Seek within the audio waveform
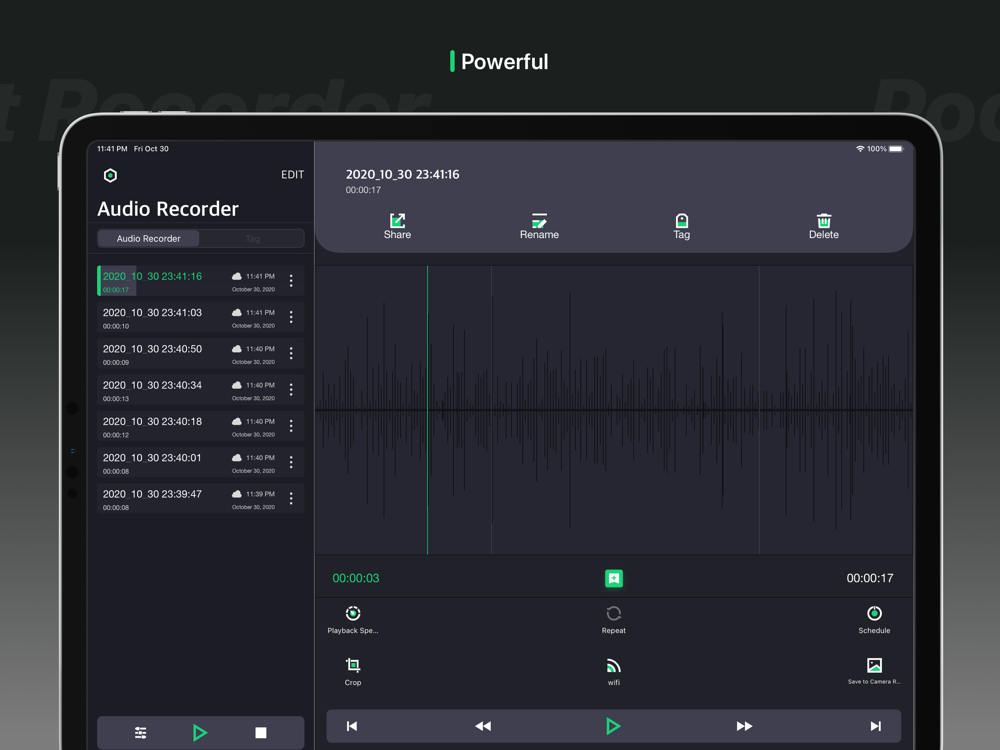 [613, 410]
